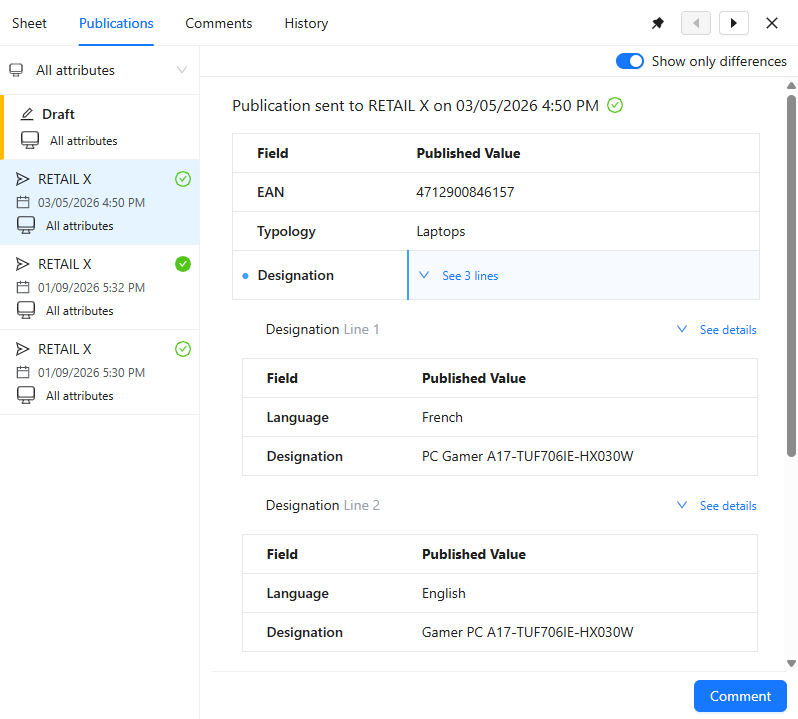
Task: Switch to the Sheet tab
Action: pyautogui.click(x=29, y=23)
